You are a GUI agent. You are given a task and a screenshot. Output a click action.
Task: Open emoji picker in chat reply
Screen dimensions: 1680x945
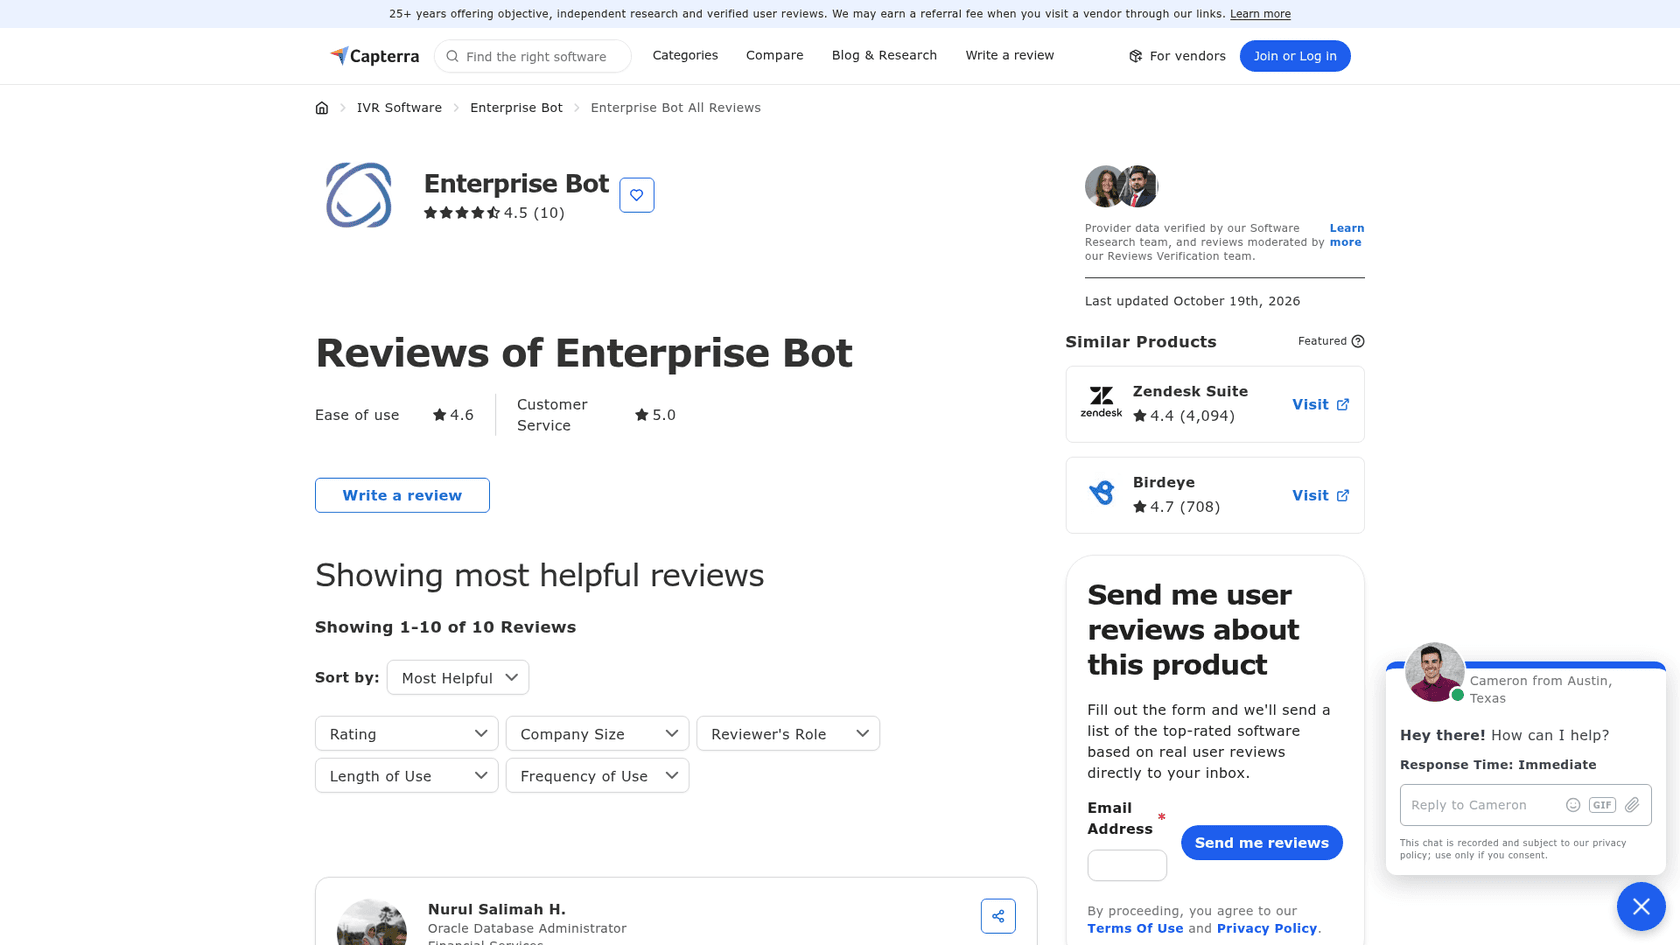[1573, 805]
